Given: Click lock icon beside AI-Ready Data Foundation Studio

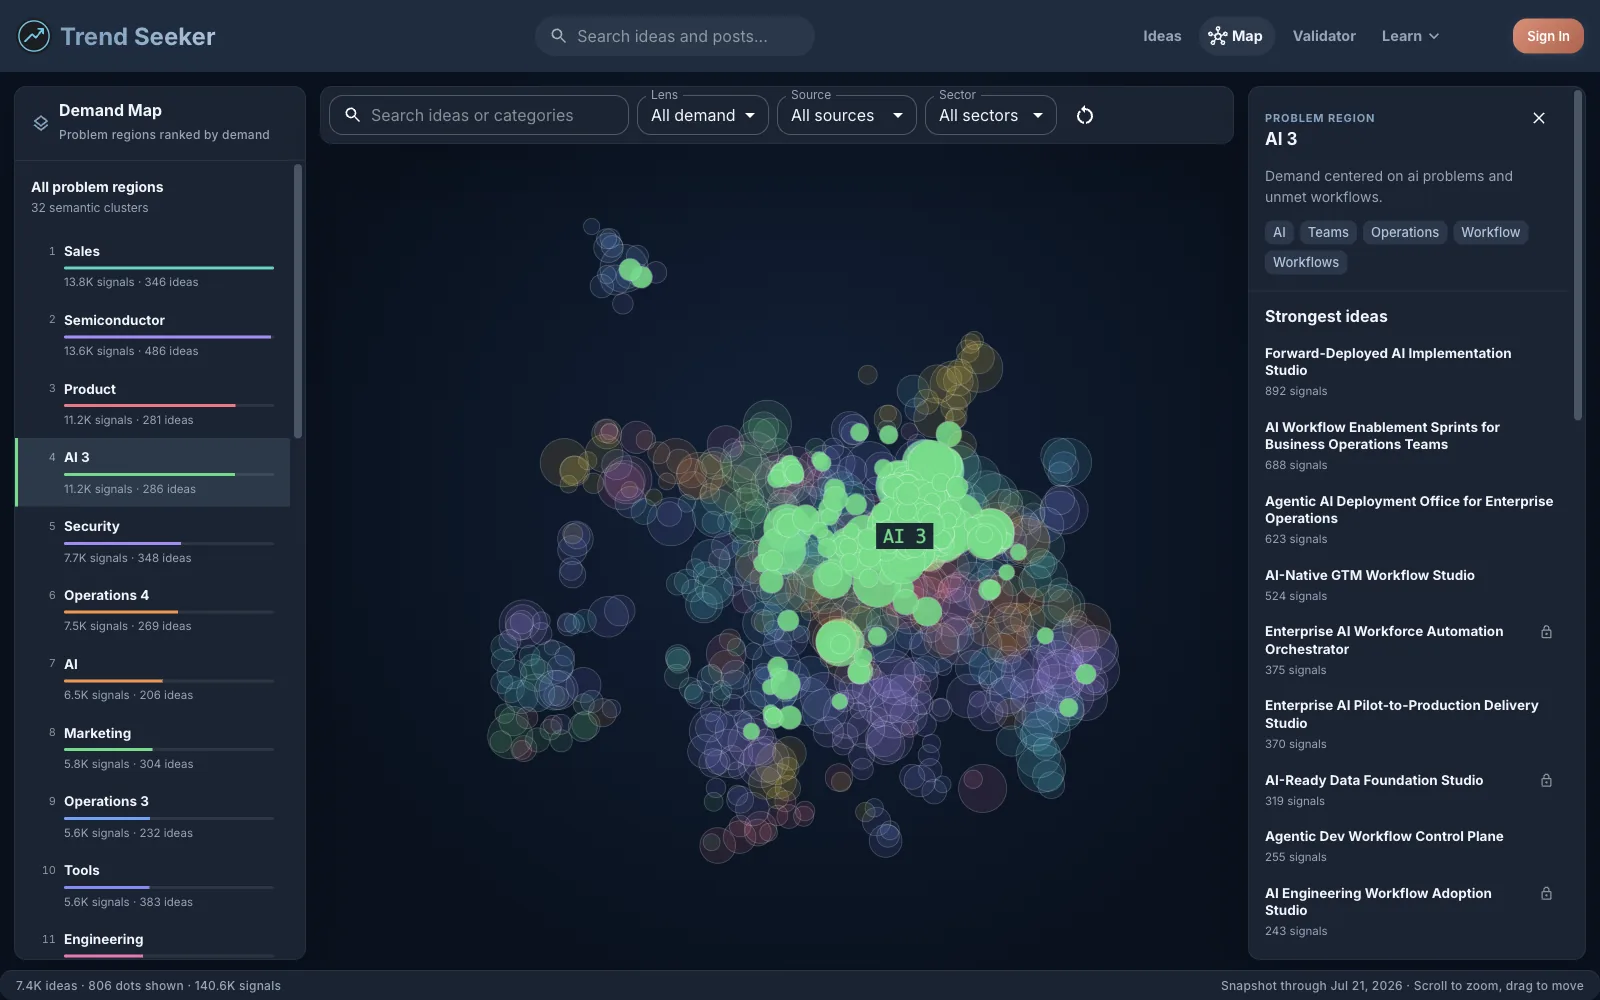Looking at the screenshot, I should pos(1546,780).
